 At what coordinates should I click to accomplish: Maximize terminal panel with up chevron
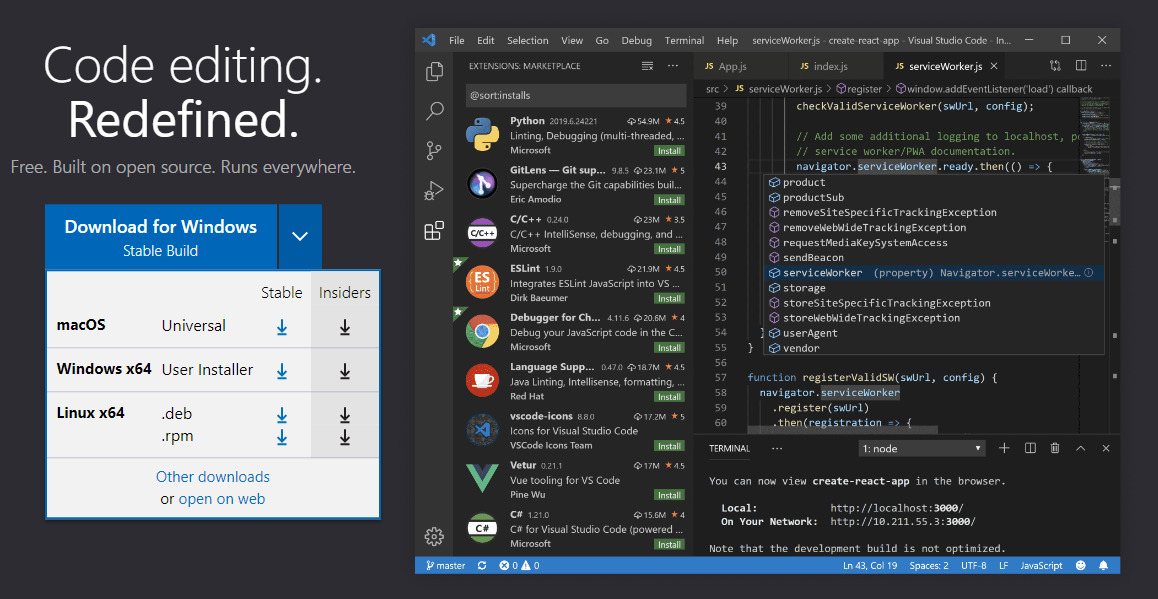pos(1080,448)
